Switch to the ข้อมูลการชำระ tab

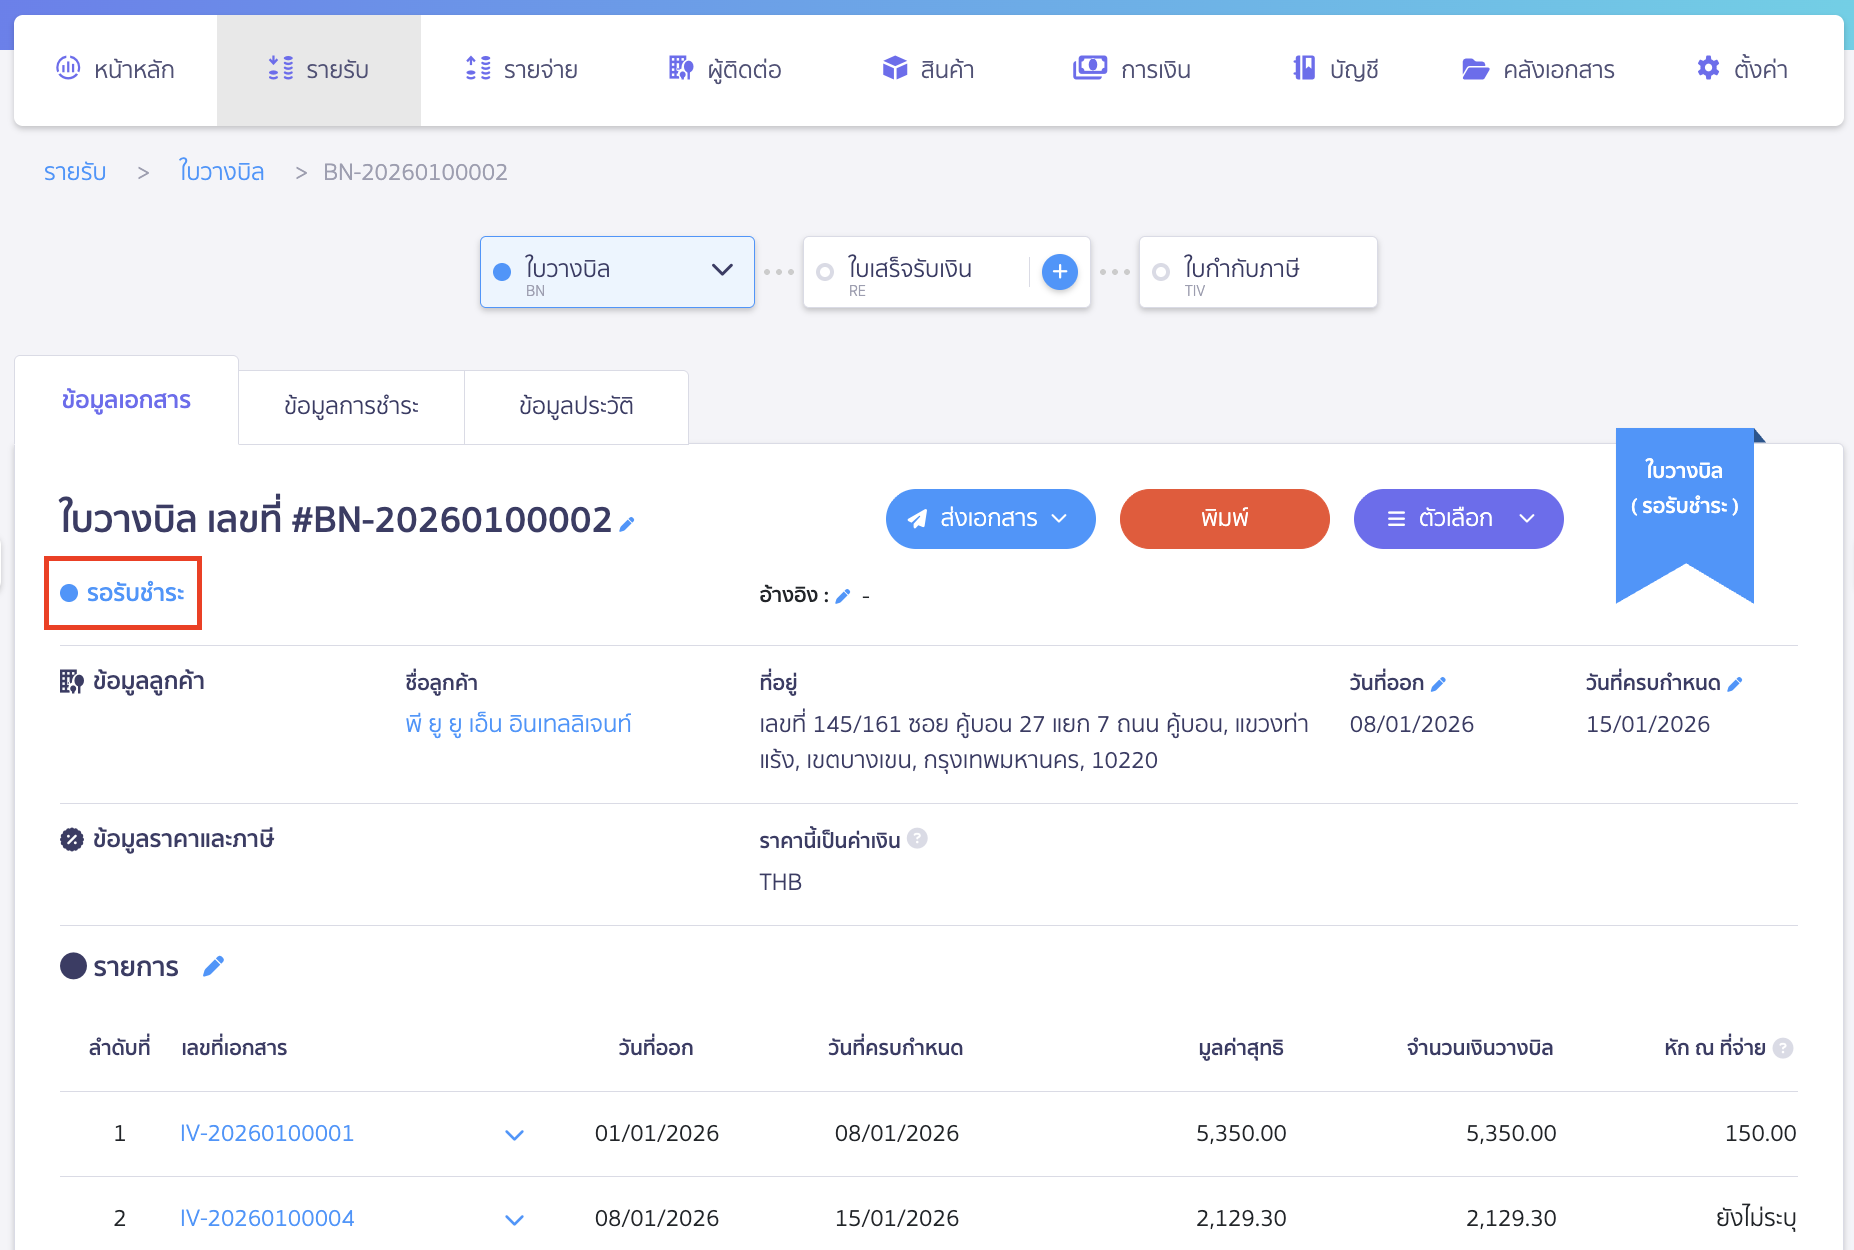click(351, 406)
